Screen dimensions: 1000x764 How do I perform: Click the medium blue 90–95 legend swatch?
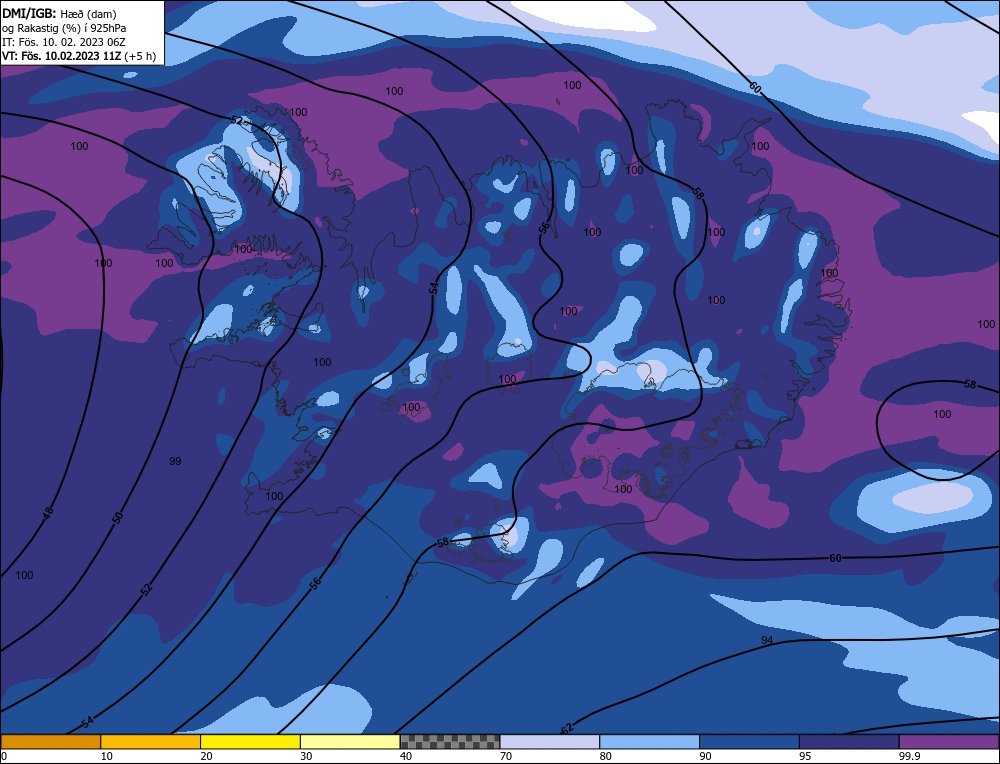point(749,742)
